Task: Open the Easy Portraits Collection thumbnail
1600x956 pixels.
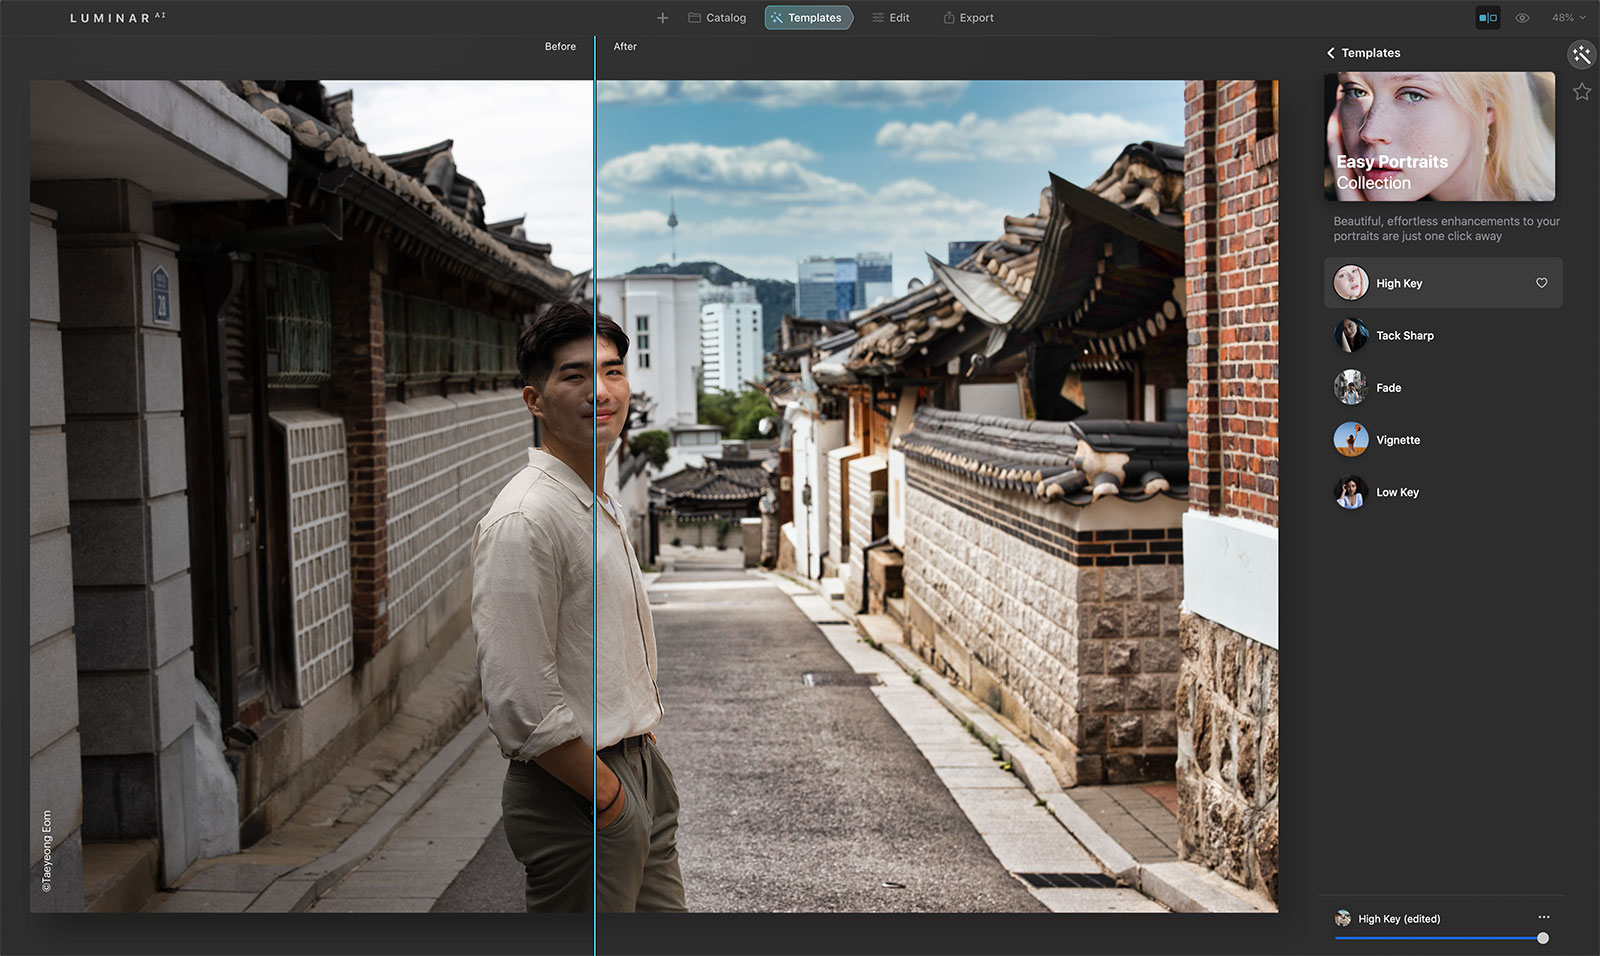Action: click(1439, 136)
